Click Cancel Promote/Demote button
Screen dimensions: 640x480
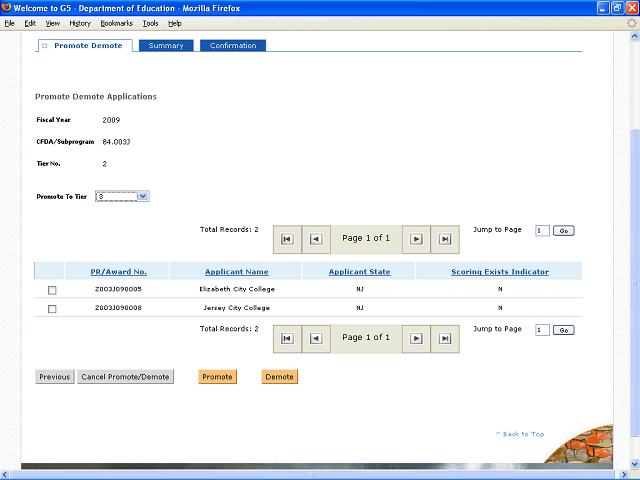coord(125,377)
